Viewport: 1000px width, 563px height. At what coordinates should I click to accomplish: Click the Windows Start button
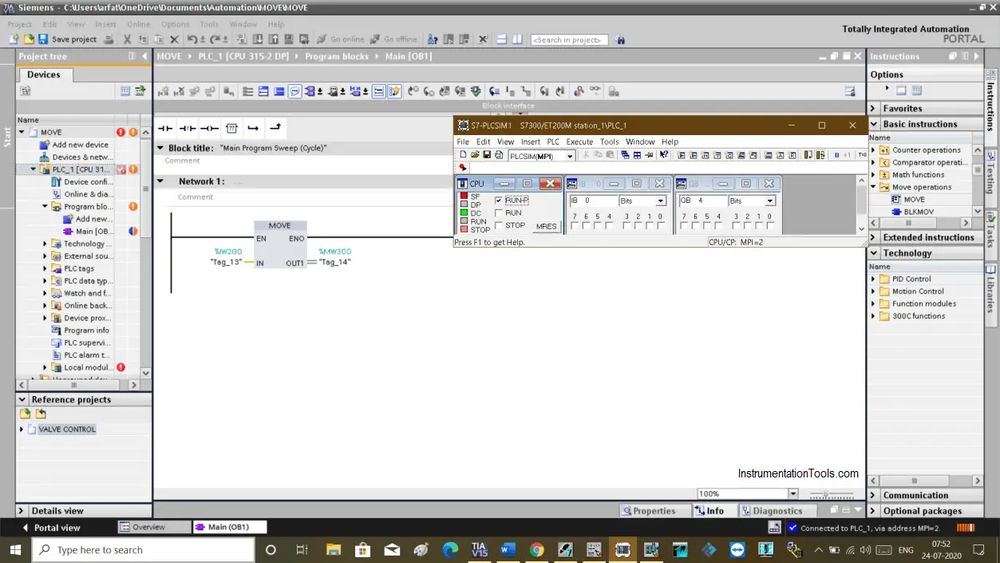pos(15,550)
